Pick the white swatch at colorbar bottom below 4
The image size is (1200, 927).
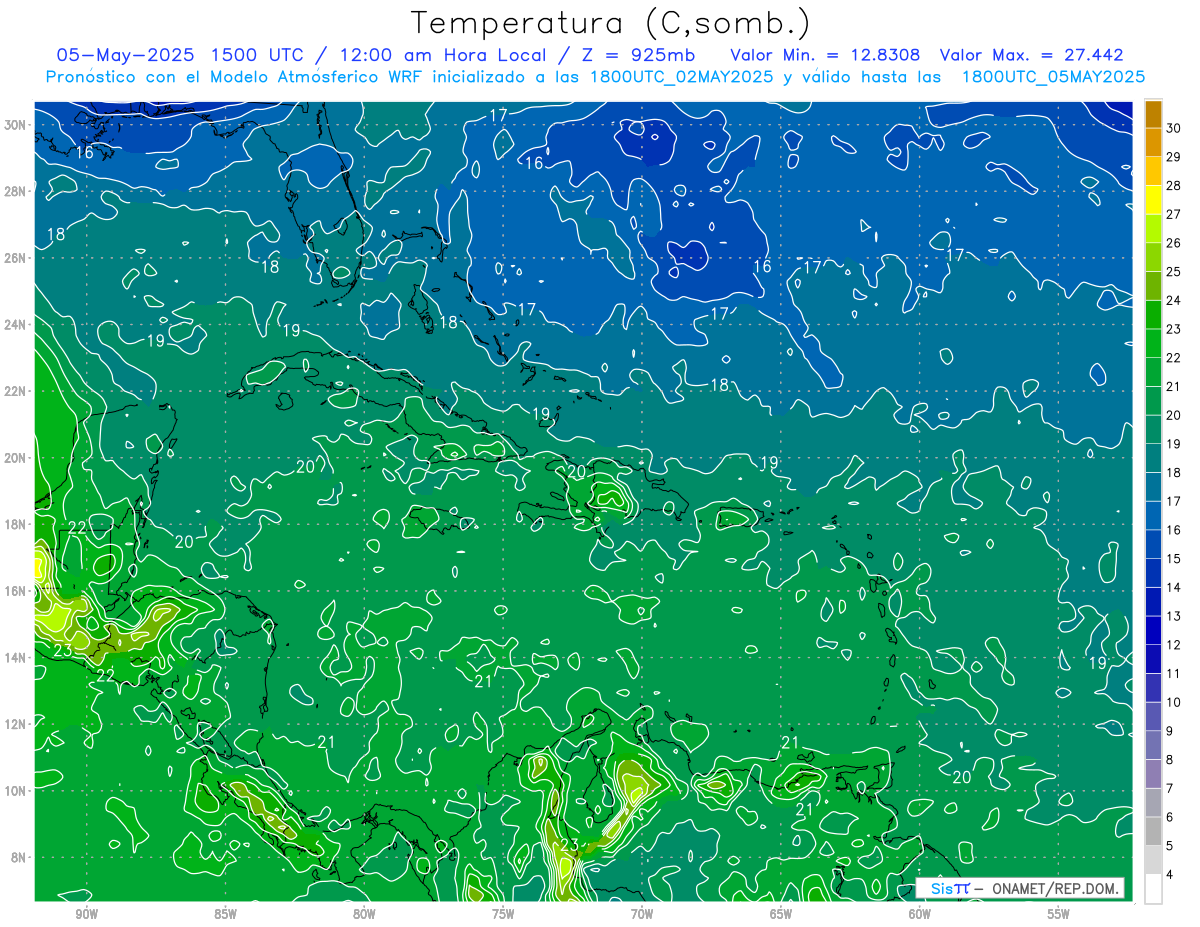(1154, 889)
